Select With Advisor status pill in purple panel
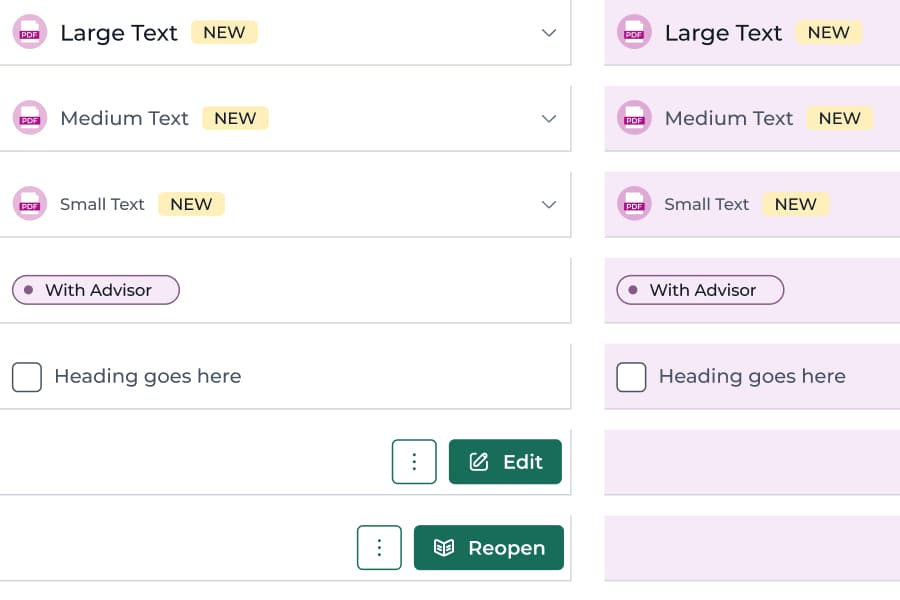Screen dimensions: 900x600 [x=700, y=290]
